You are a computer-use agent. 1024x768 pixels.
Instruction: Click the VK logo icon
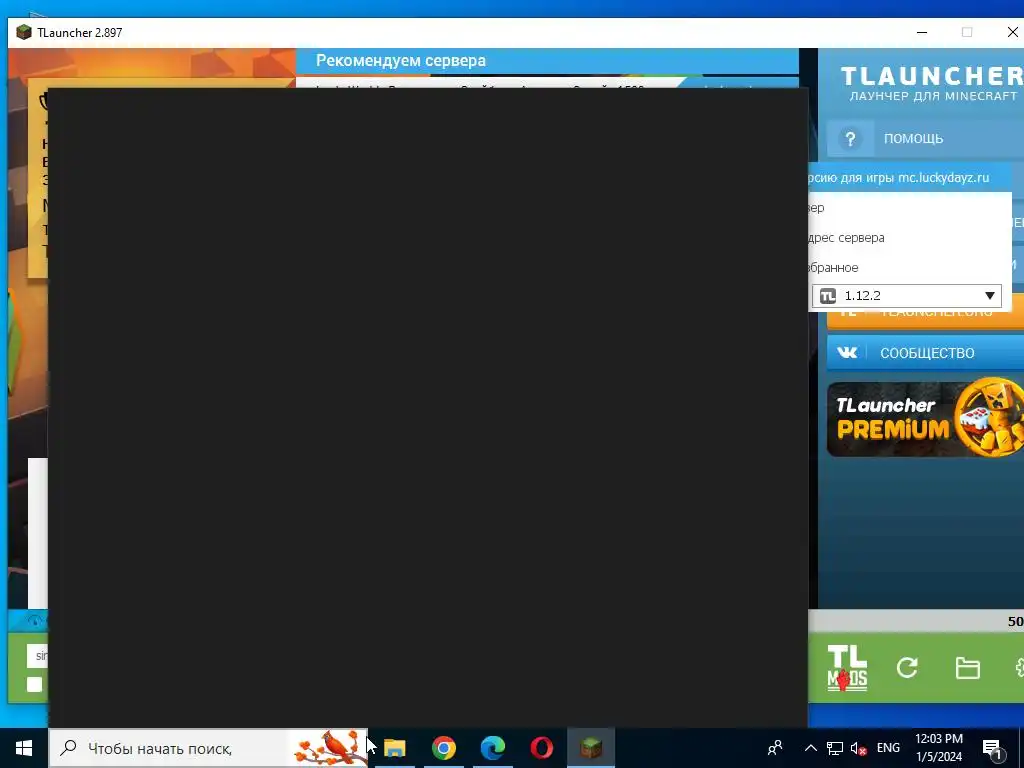(x=847, y=353)
